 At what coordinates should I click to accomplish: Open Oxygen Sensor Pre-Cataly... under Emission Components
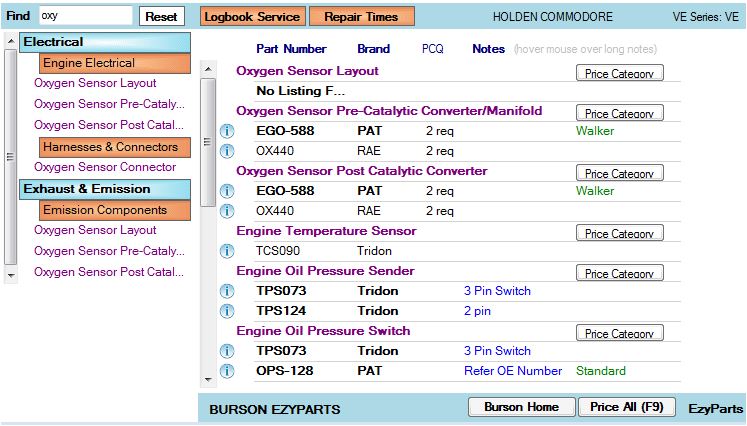click(x=109, y=251)
